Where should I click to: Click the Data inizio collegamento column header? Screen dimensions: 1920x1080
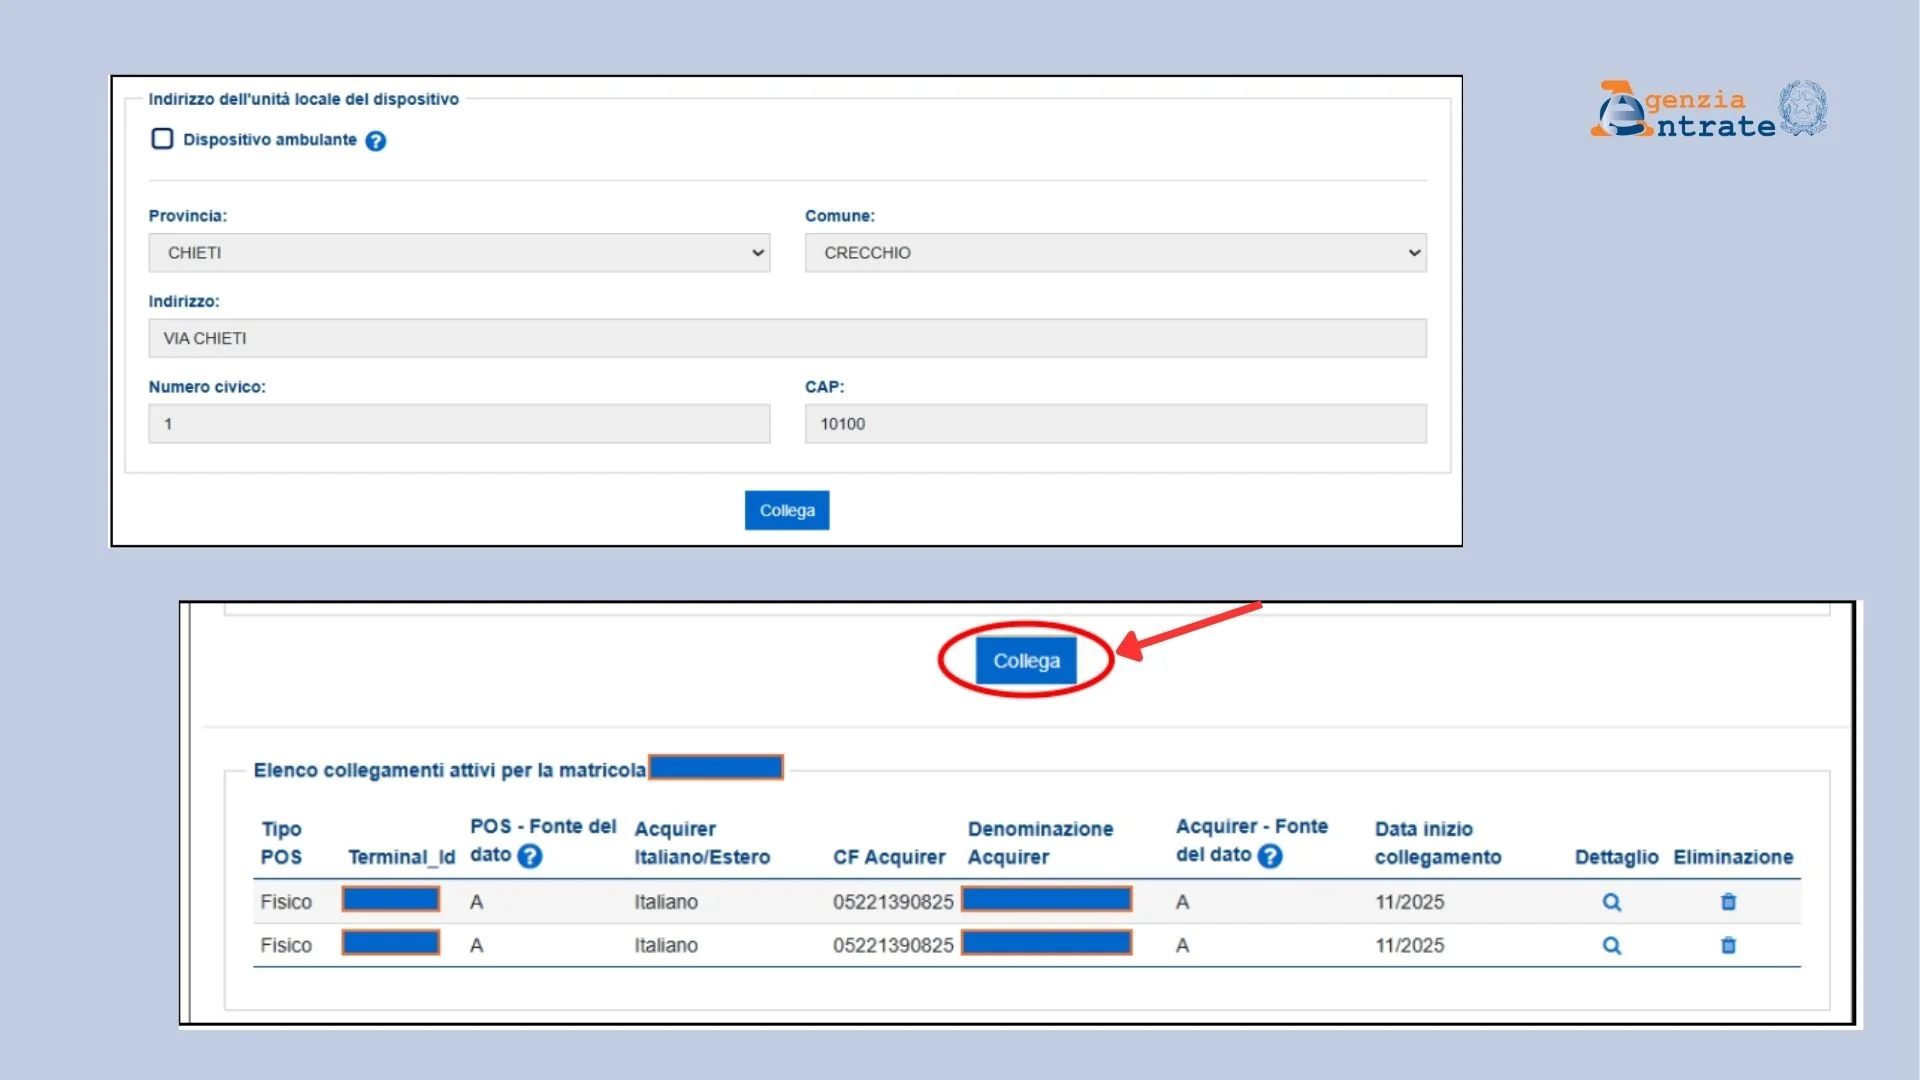coord(1437,843)
